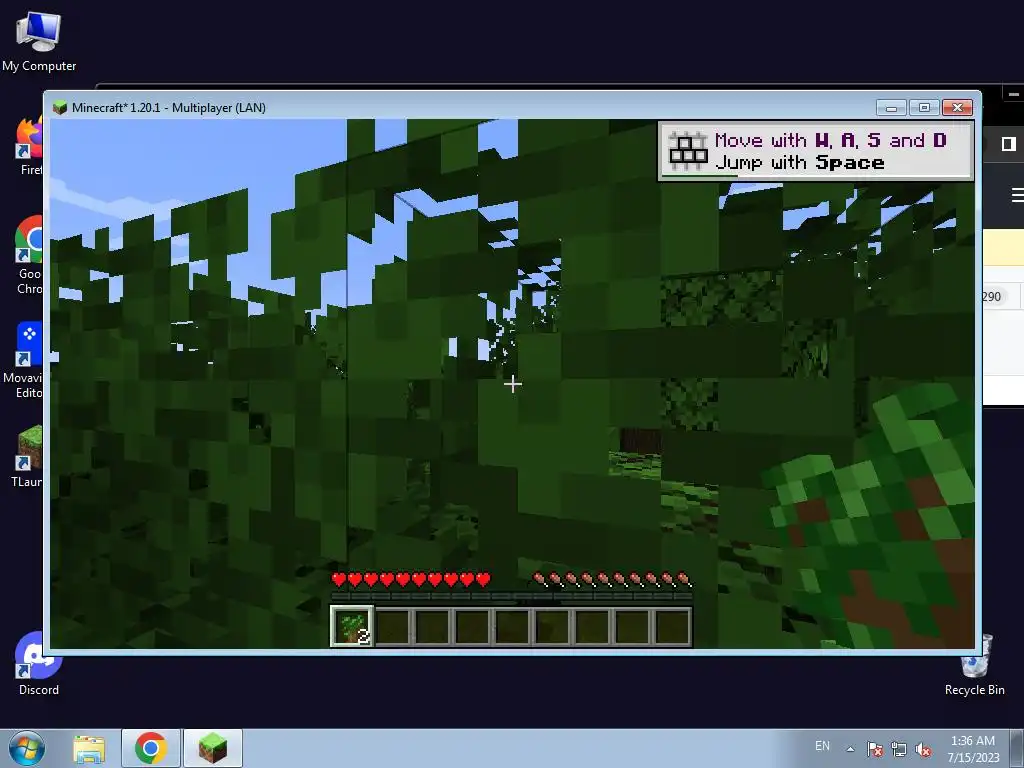Open the Google Chrome desktop shortcut
The image size is (1024, 768).
[x=29, y=256]
